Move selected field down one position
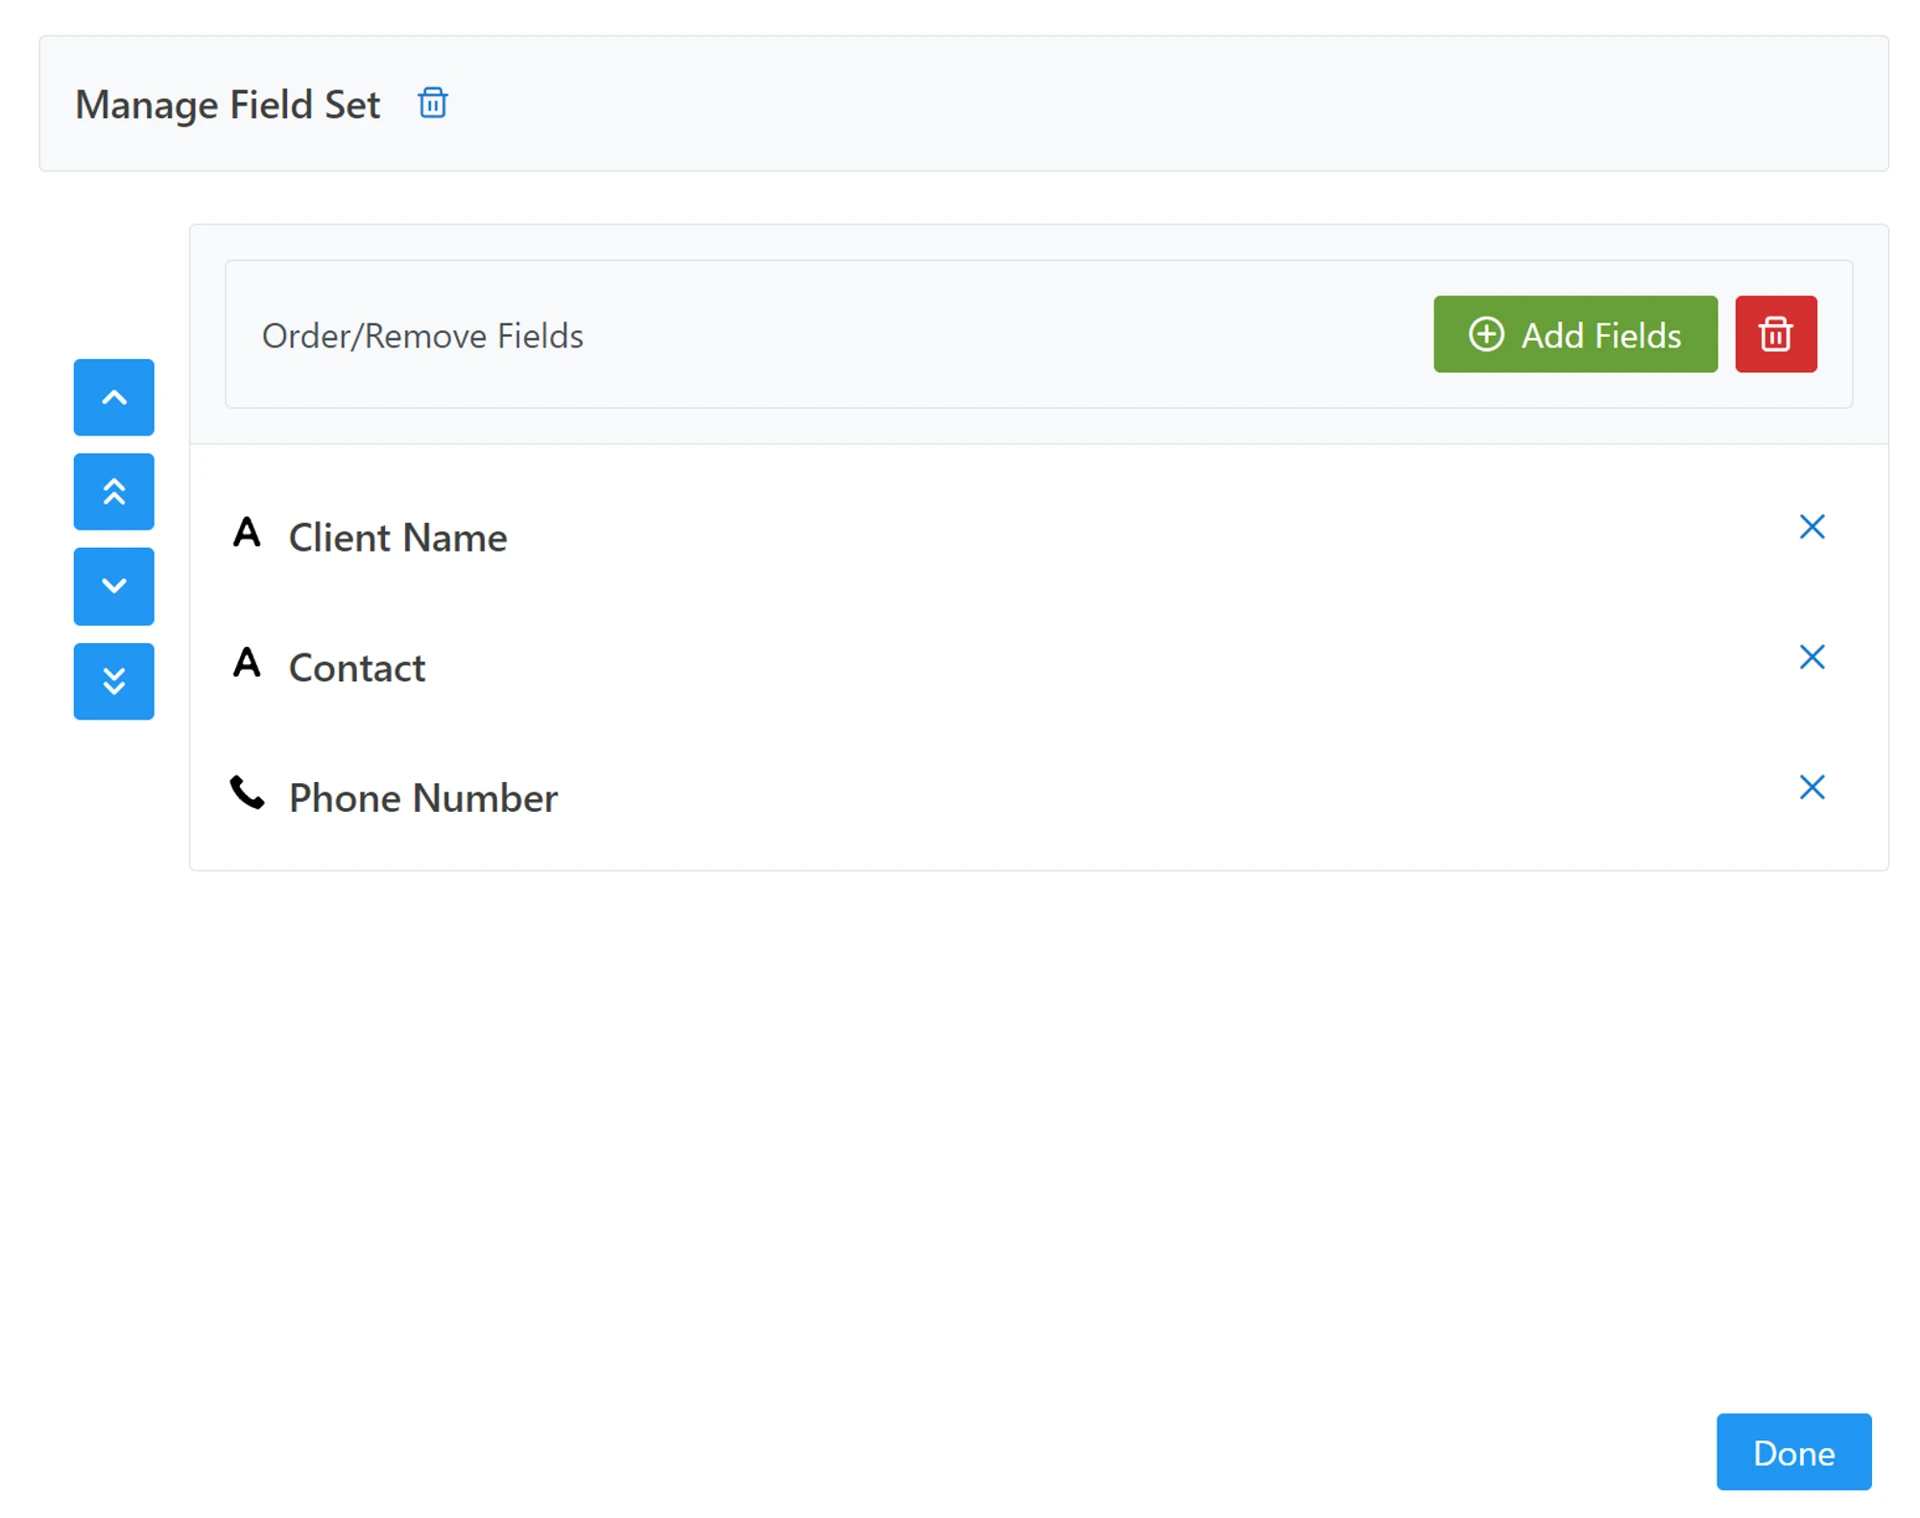Screen dimensions: 1920x1518 [114, 586]
